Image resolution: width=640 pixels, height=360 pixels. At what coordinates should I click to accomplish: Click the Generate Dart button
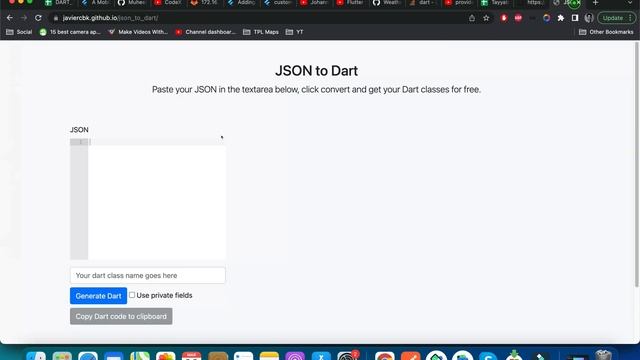pos(98,296)
